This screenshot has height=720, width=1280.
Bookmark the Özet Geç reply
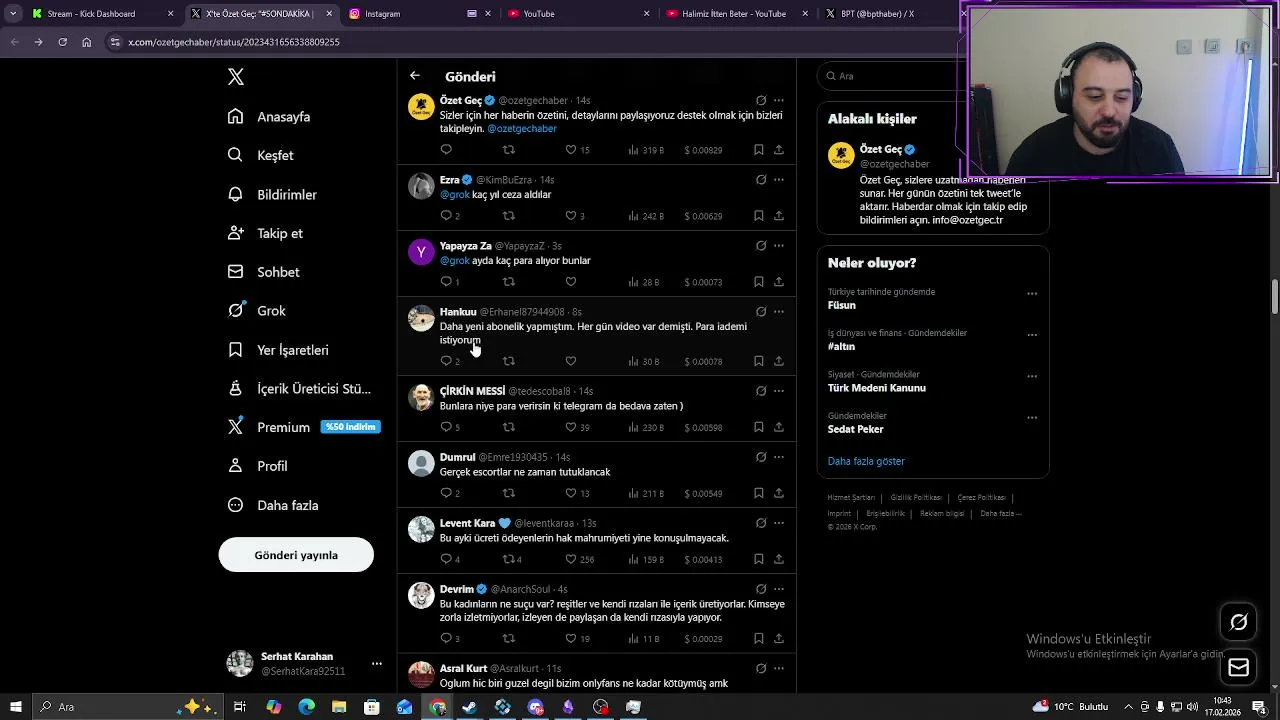pyautogui.click(x=759, y=150)
